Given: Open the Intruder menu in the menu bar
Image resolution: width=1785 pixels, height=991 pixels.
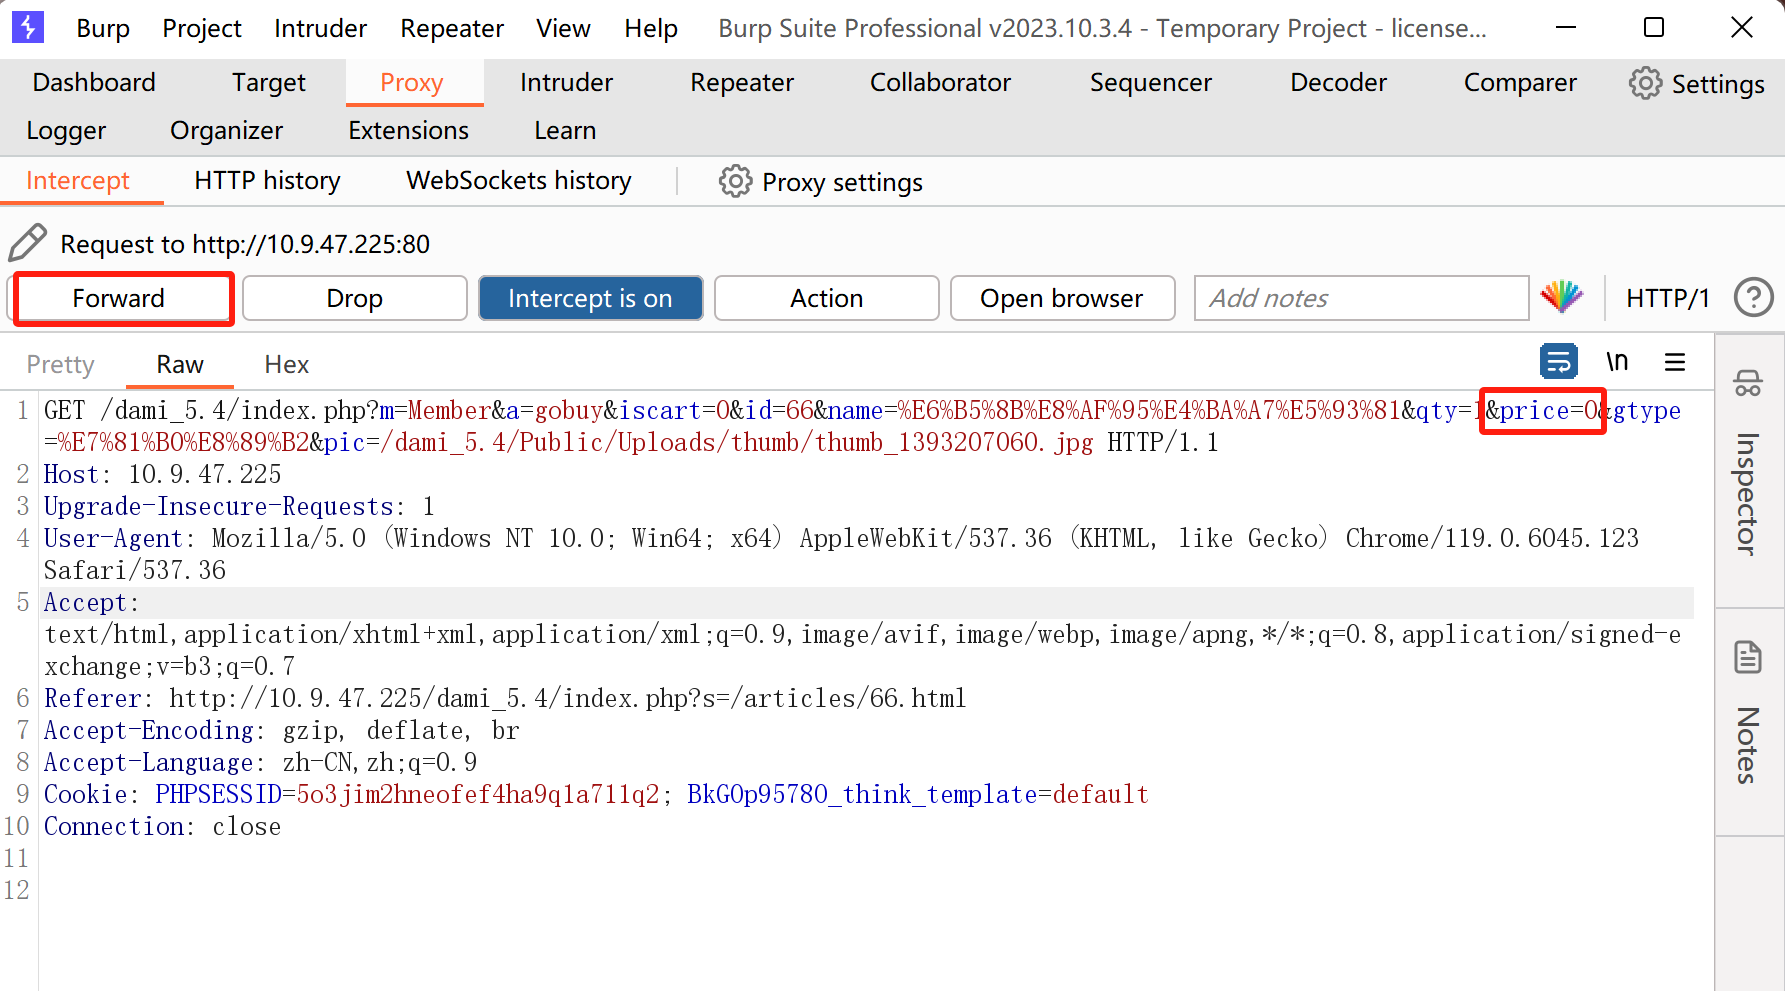Looking at the screenshot, I should (x=321, y=28).
